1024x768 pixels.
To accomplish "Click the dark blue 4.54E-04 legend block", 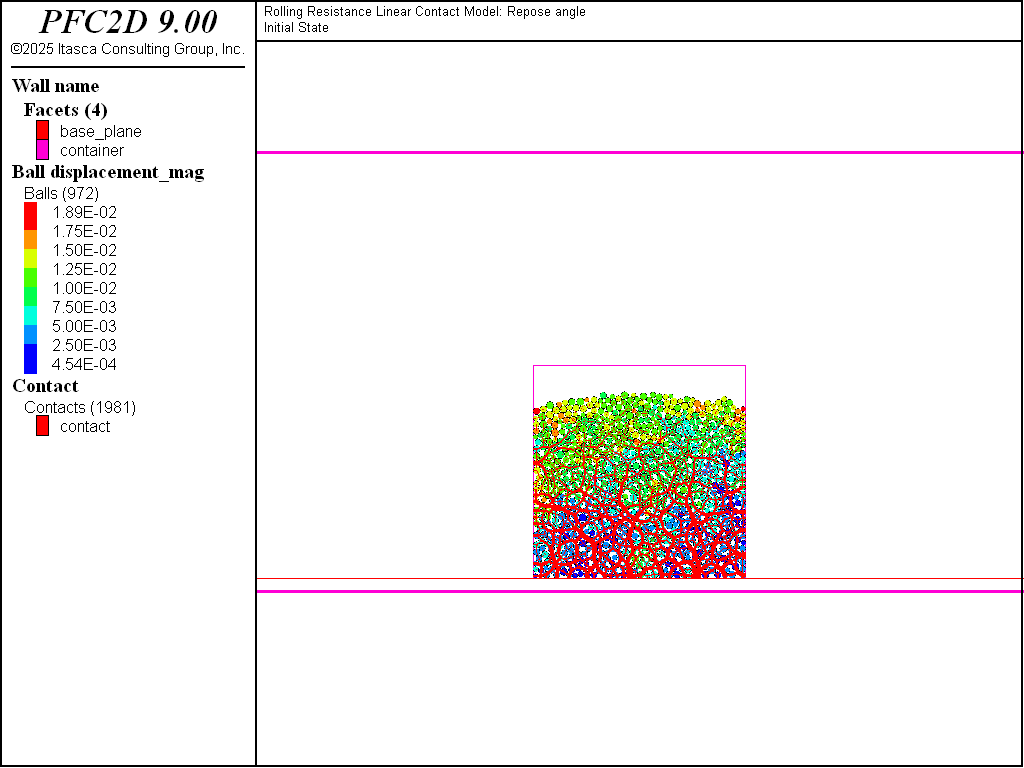I will click(x=31, y=359).
